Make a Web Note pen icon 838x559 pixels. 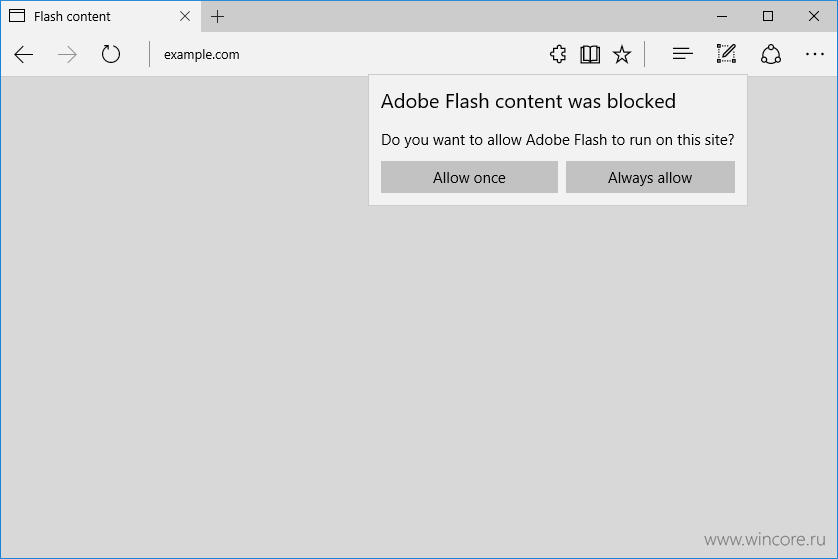pyautogui.click(x=726, y=54)
